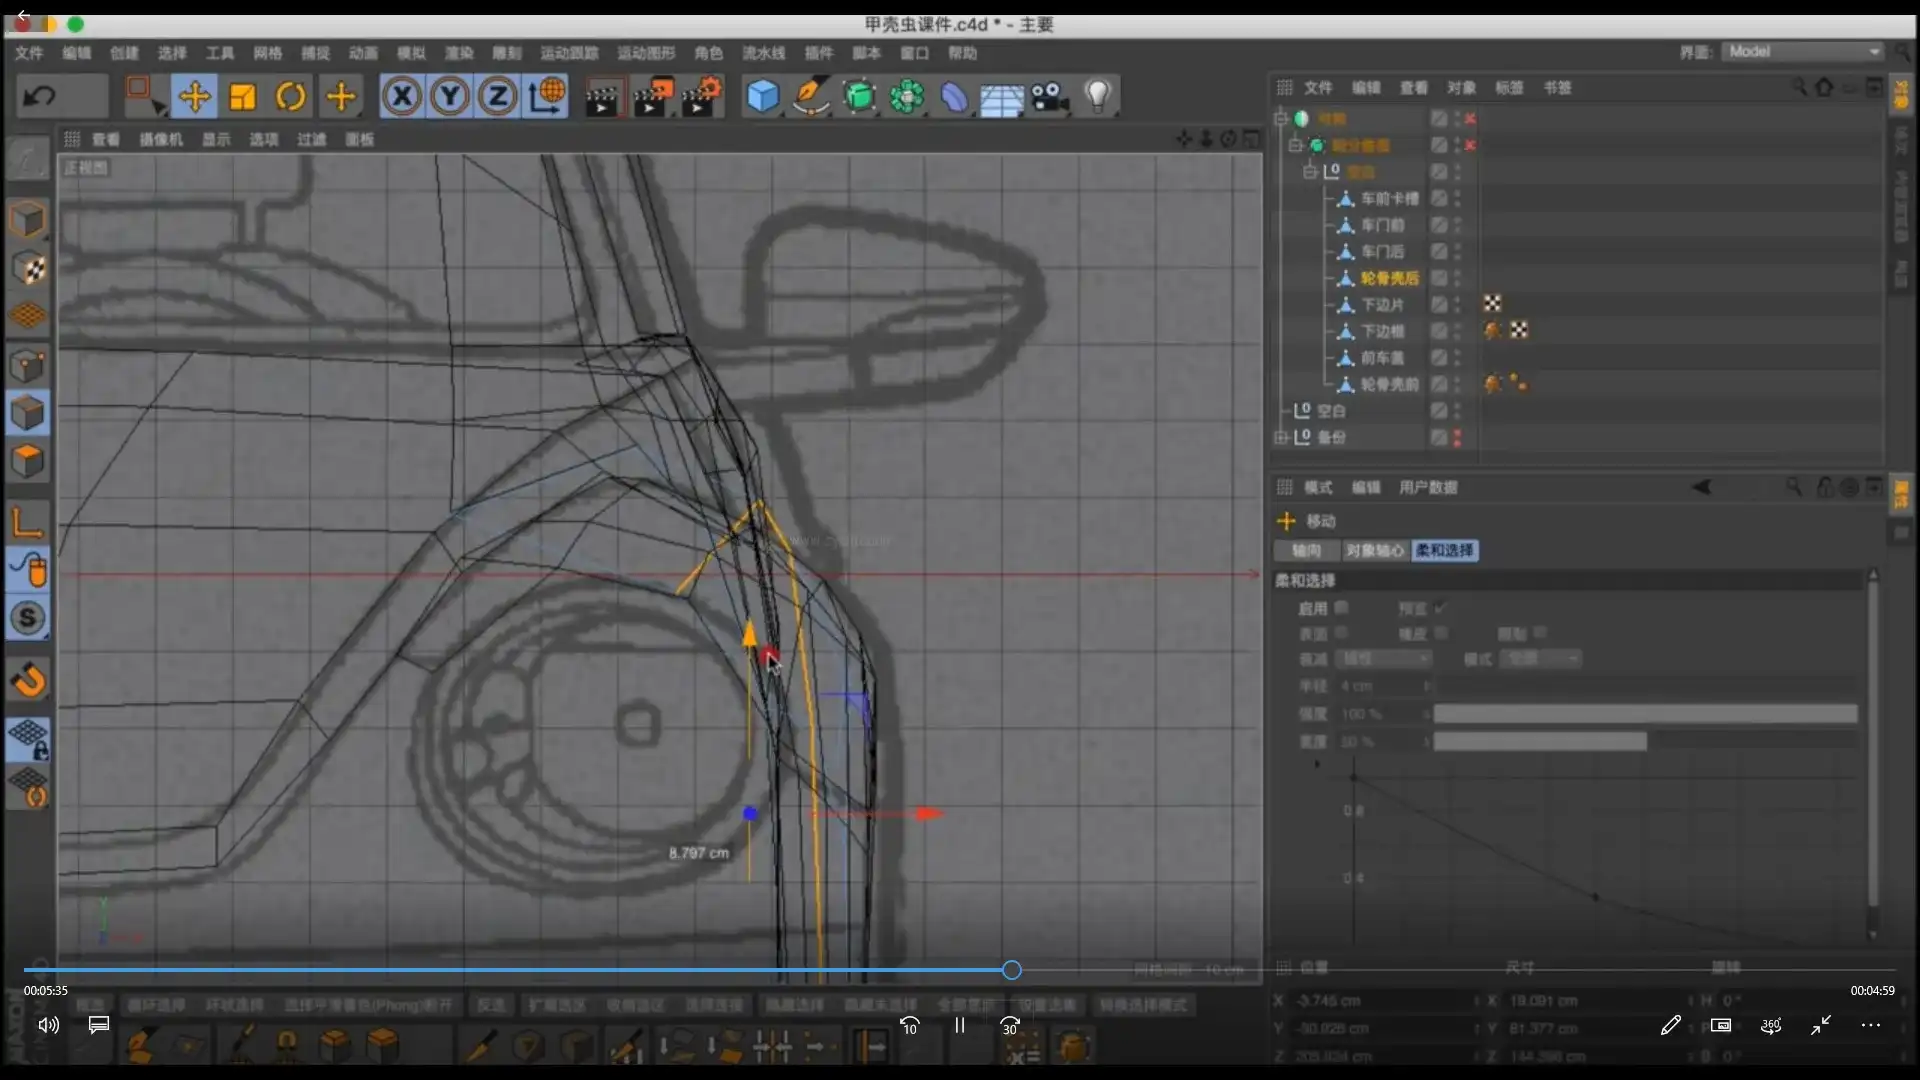The width and height of the screenshot is (1920, 1080).
Task: Collapse the 备份 null in the object manager
Action: click(x=1281, y=437)
